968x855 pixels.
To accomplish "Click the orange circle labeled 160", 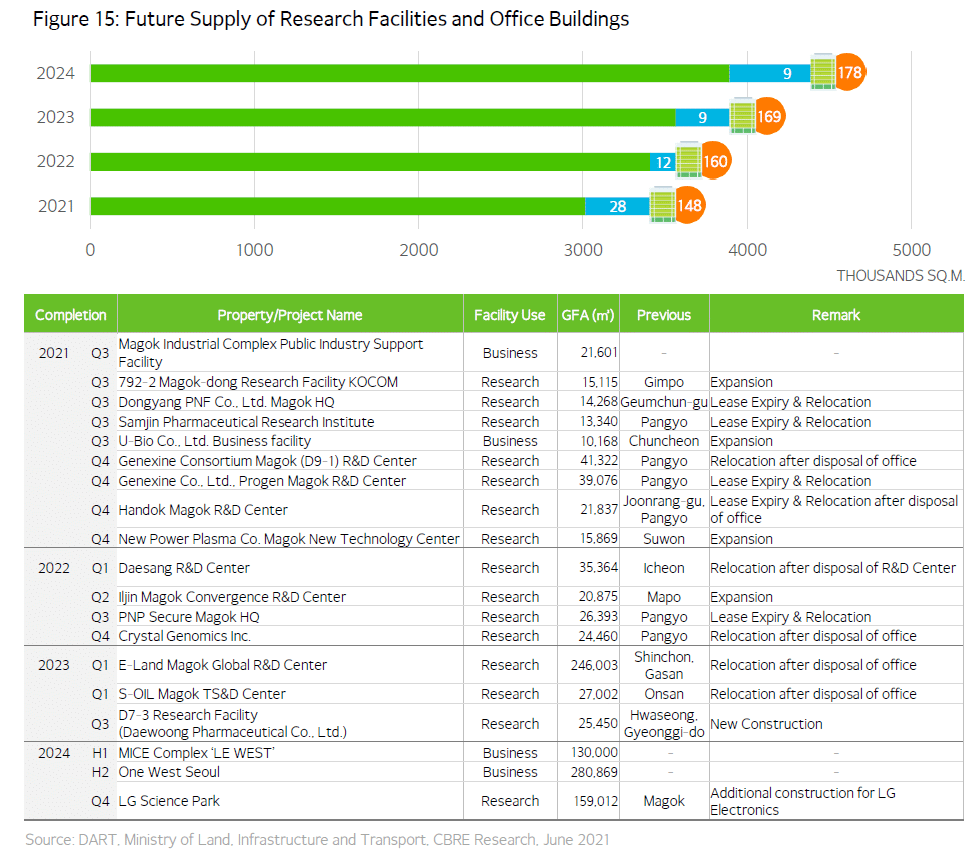I will click(x=716, y=161).
